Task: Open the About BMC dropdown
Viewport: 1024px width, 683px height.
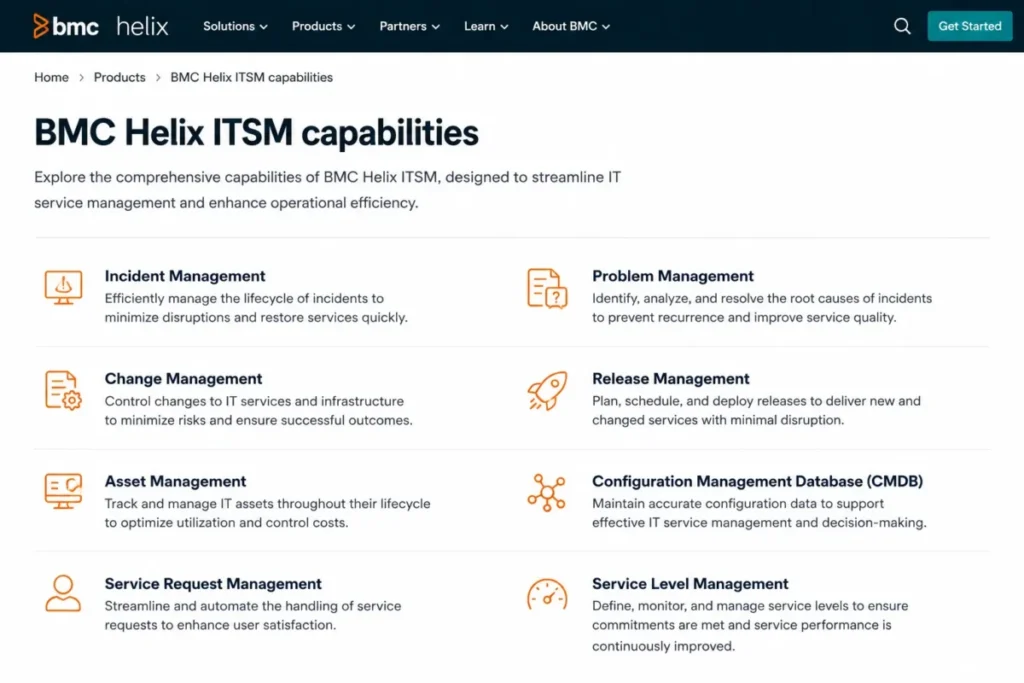Action: (571, 26)
